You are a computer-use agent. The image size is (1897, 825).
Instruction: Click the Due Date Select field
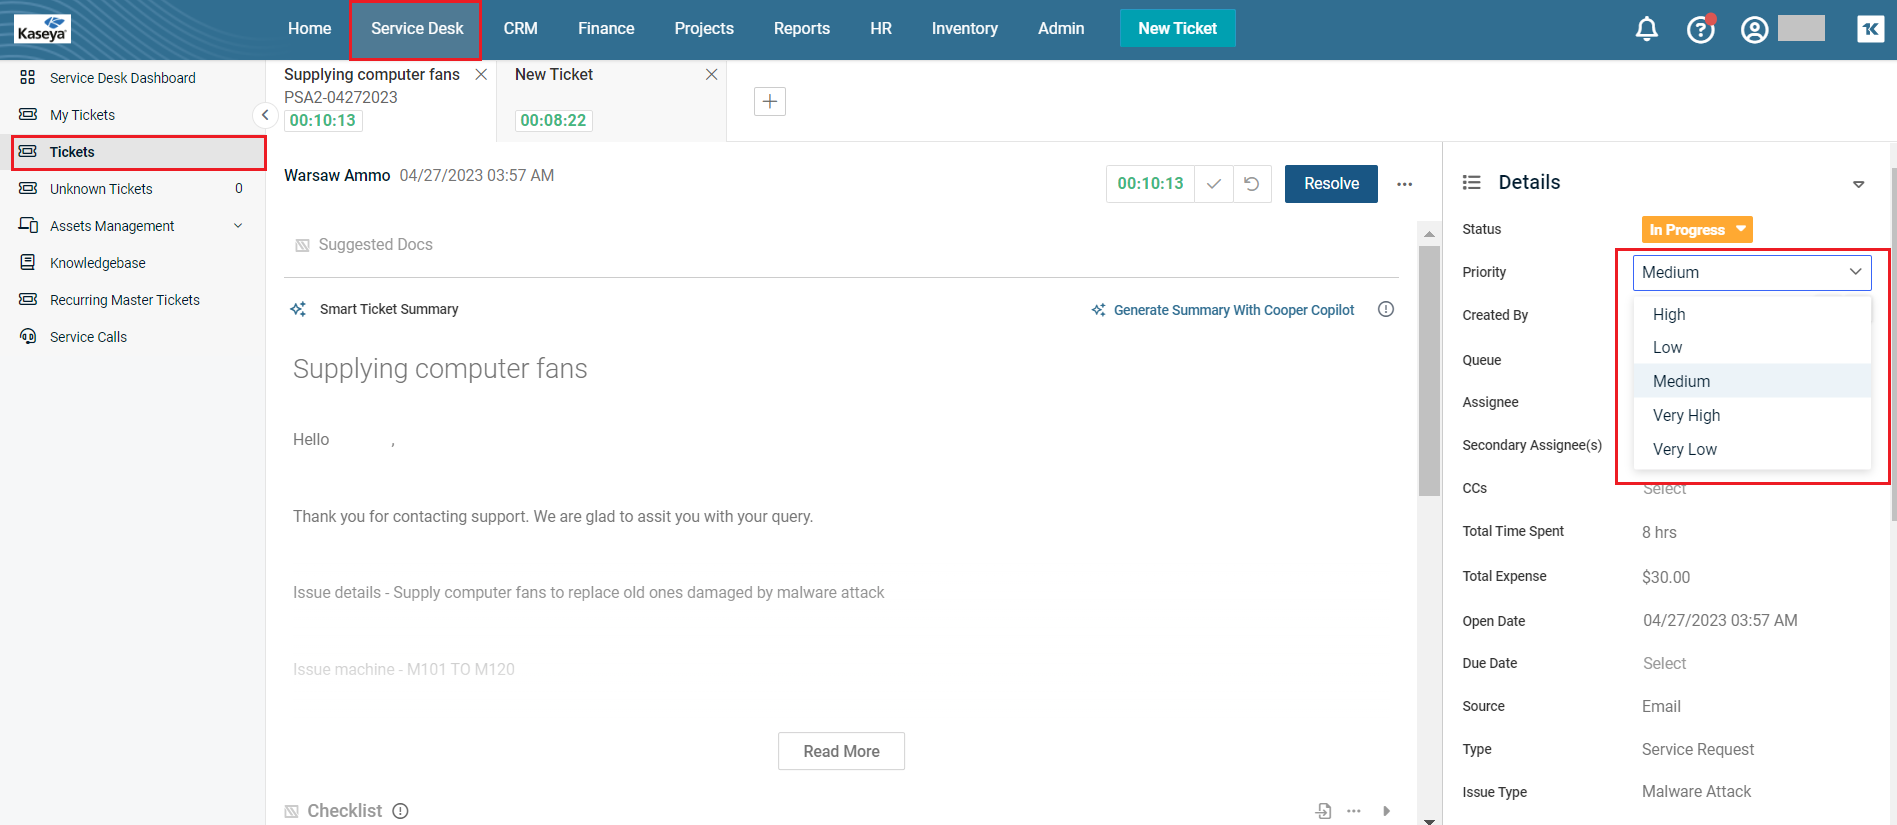[x=1664, y=663]
